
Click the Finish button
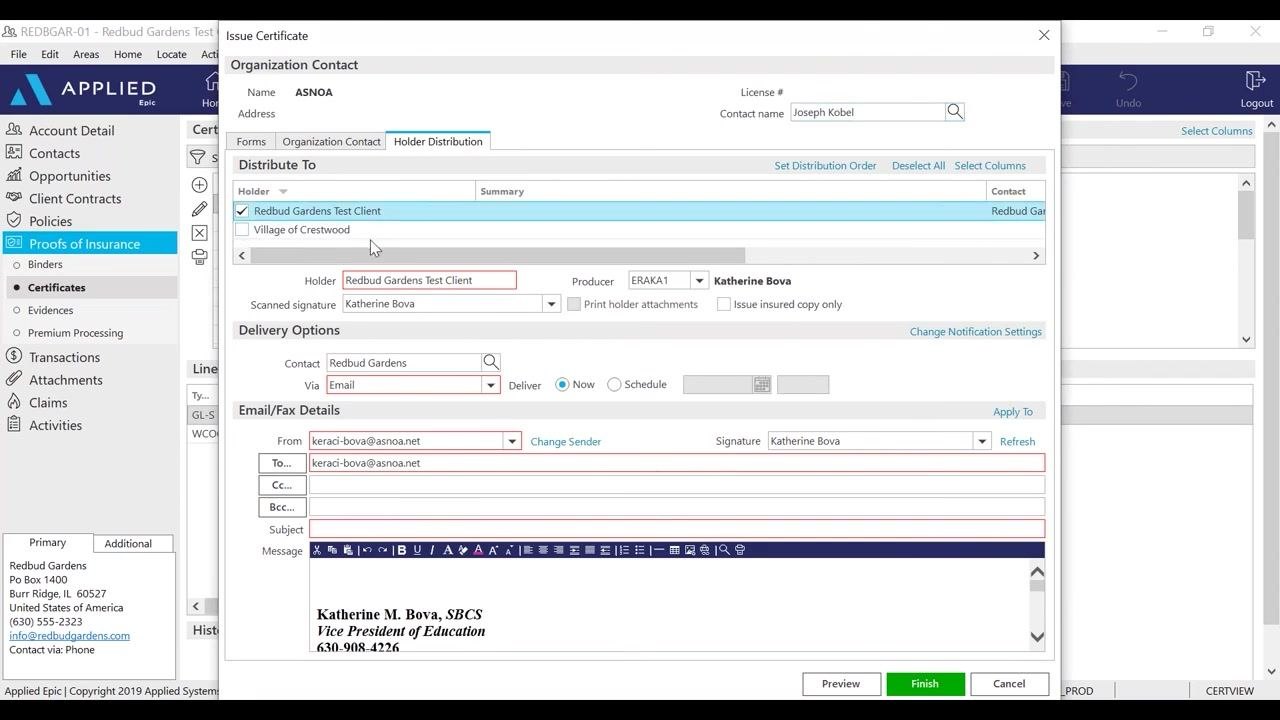(x=925, y=684)
